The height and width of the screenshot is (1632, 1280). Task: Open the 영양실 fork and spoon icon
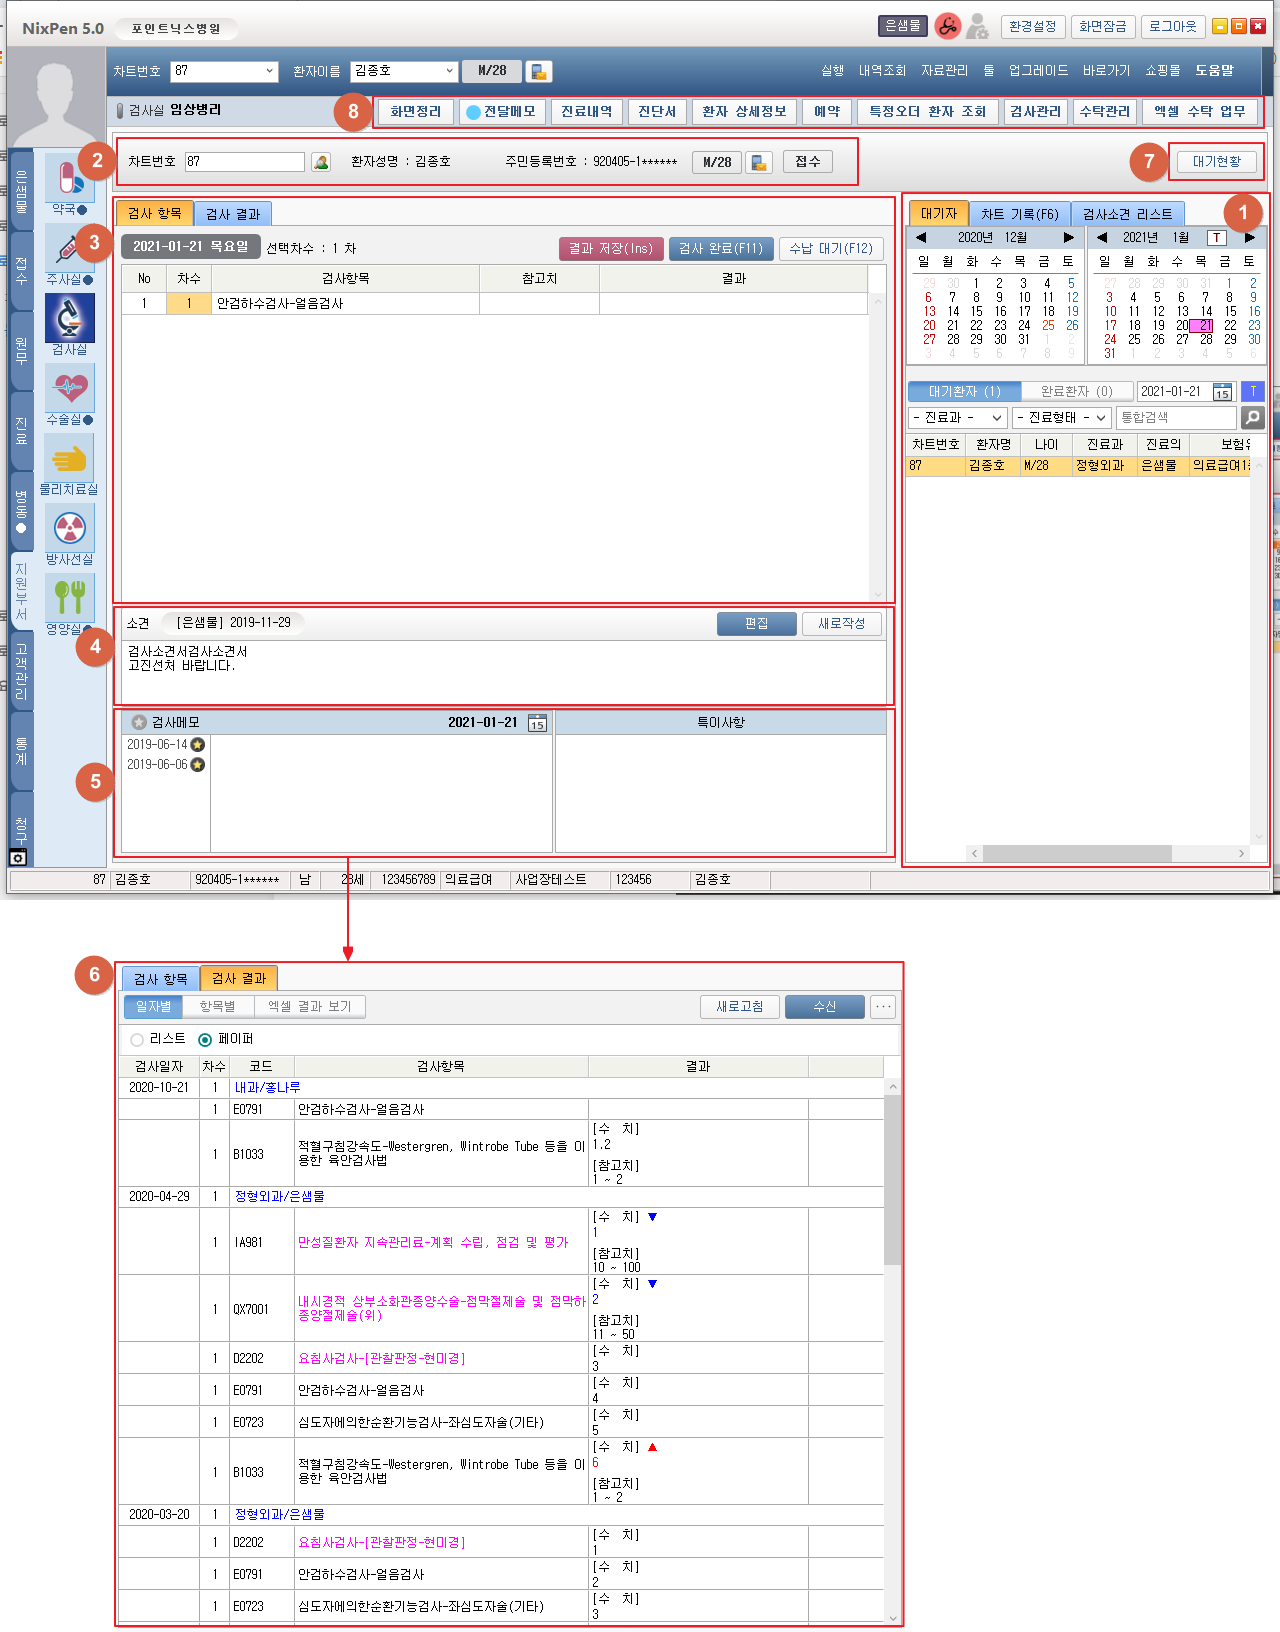point(69,598)
